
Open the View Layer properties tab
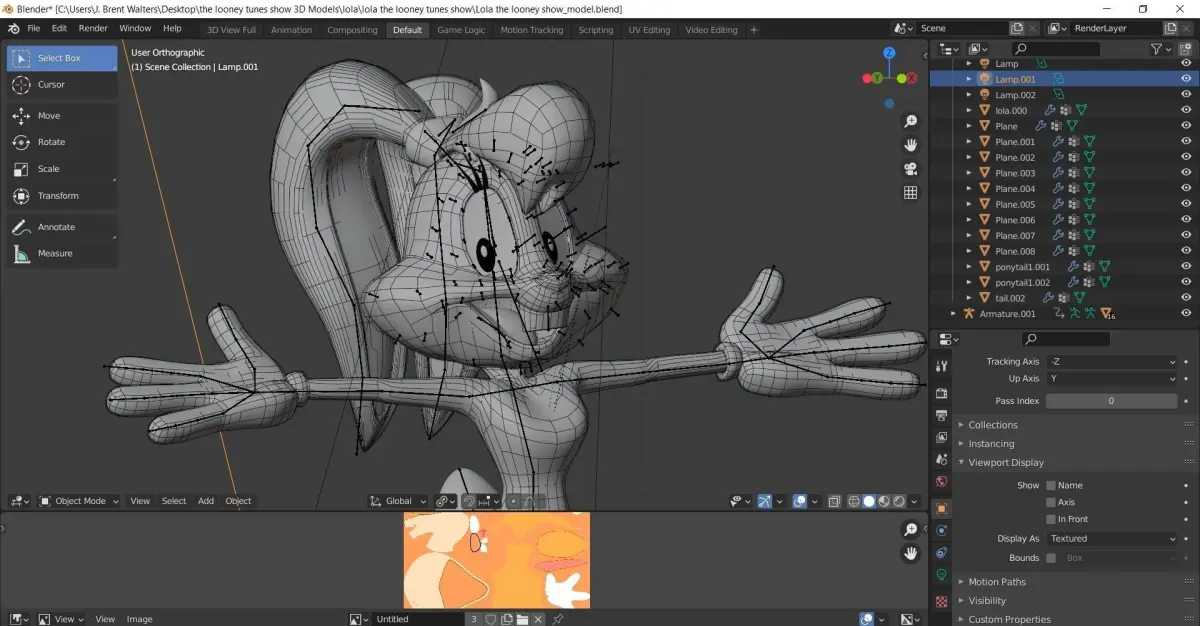941,437
